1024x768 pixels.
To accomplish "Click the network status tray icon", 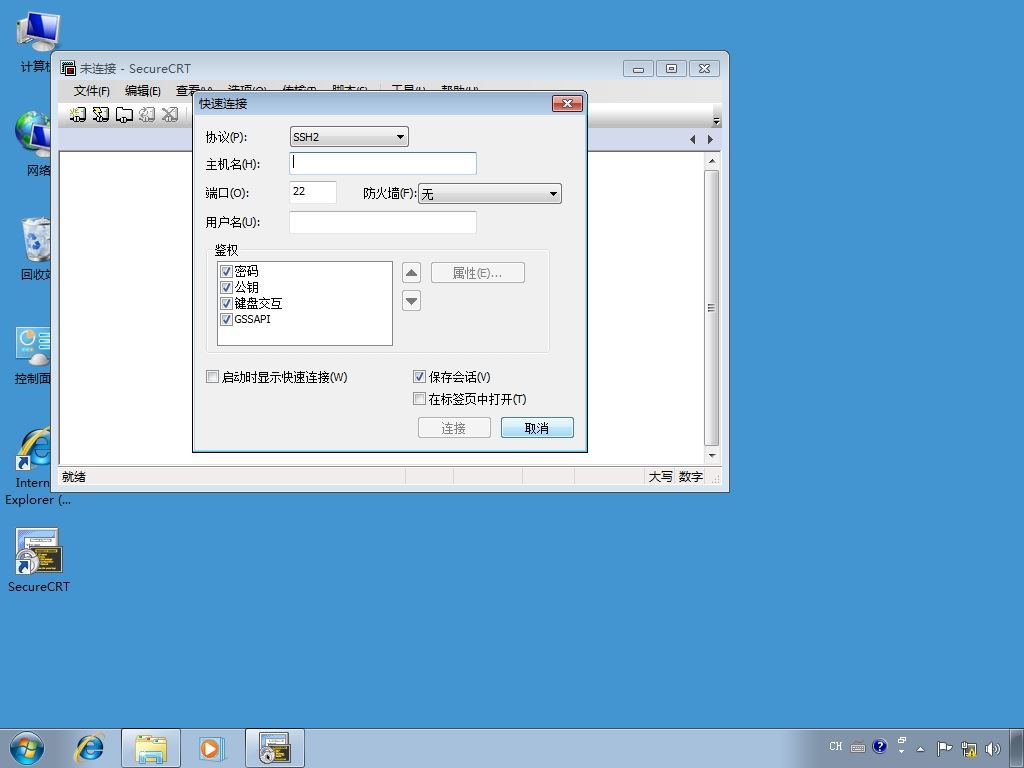I will 968,749.
